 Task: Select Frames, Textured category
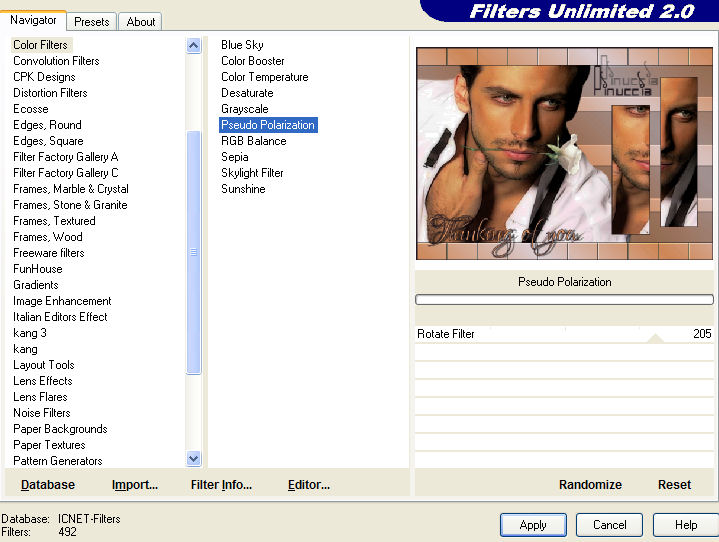[x=54, y=221]
